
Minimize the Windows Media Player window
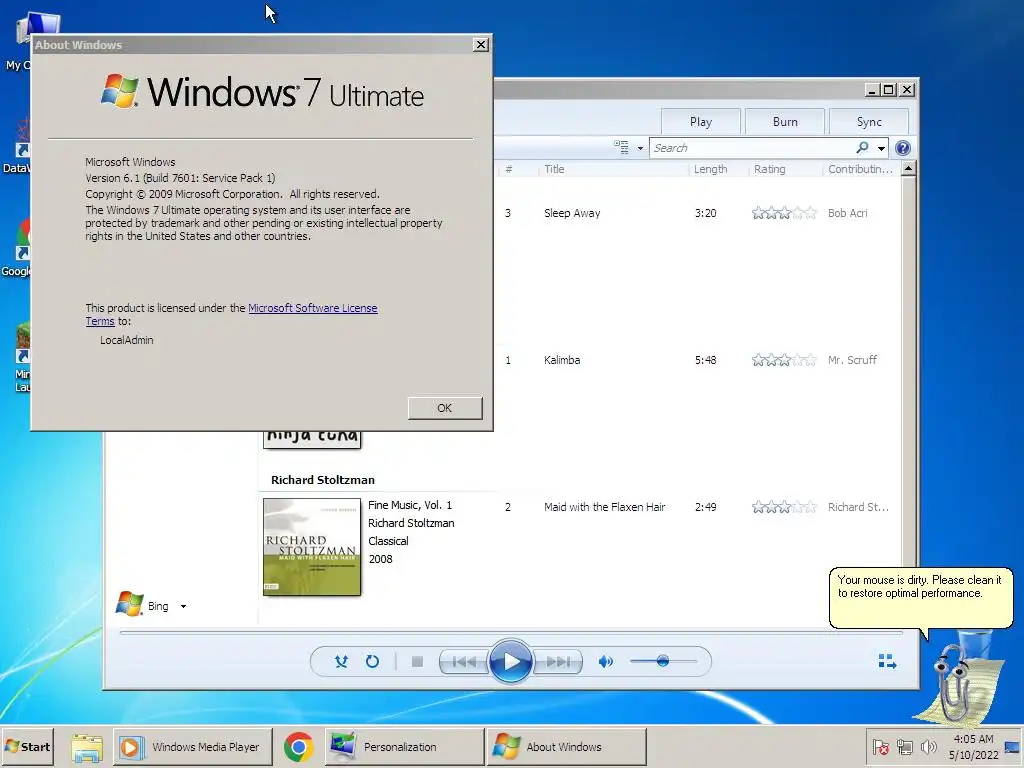coord(872,89)
